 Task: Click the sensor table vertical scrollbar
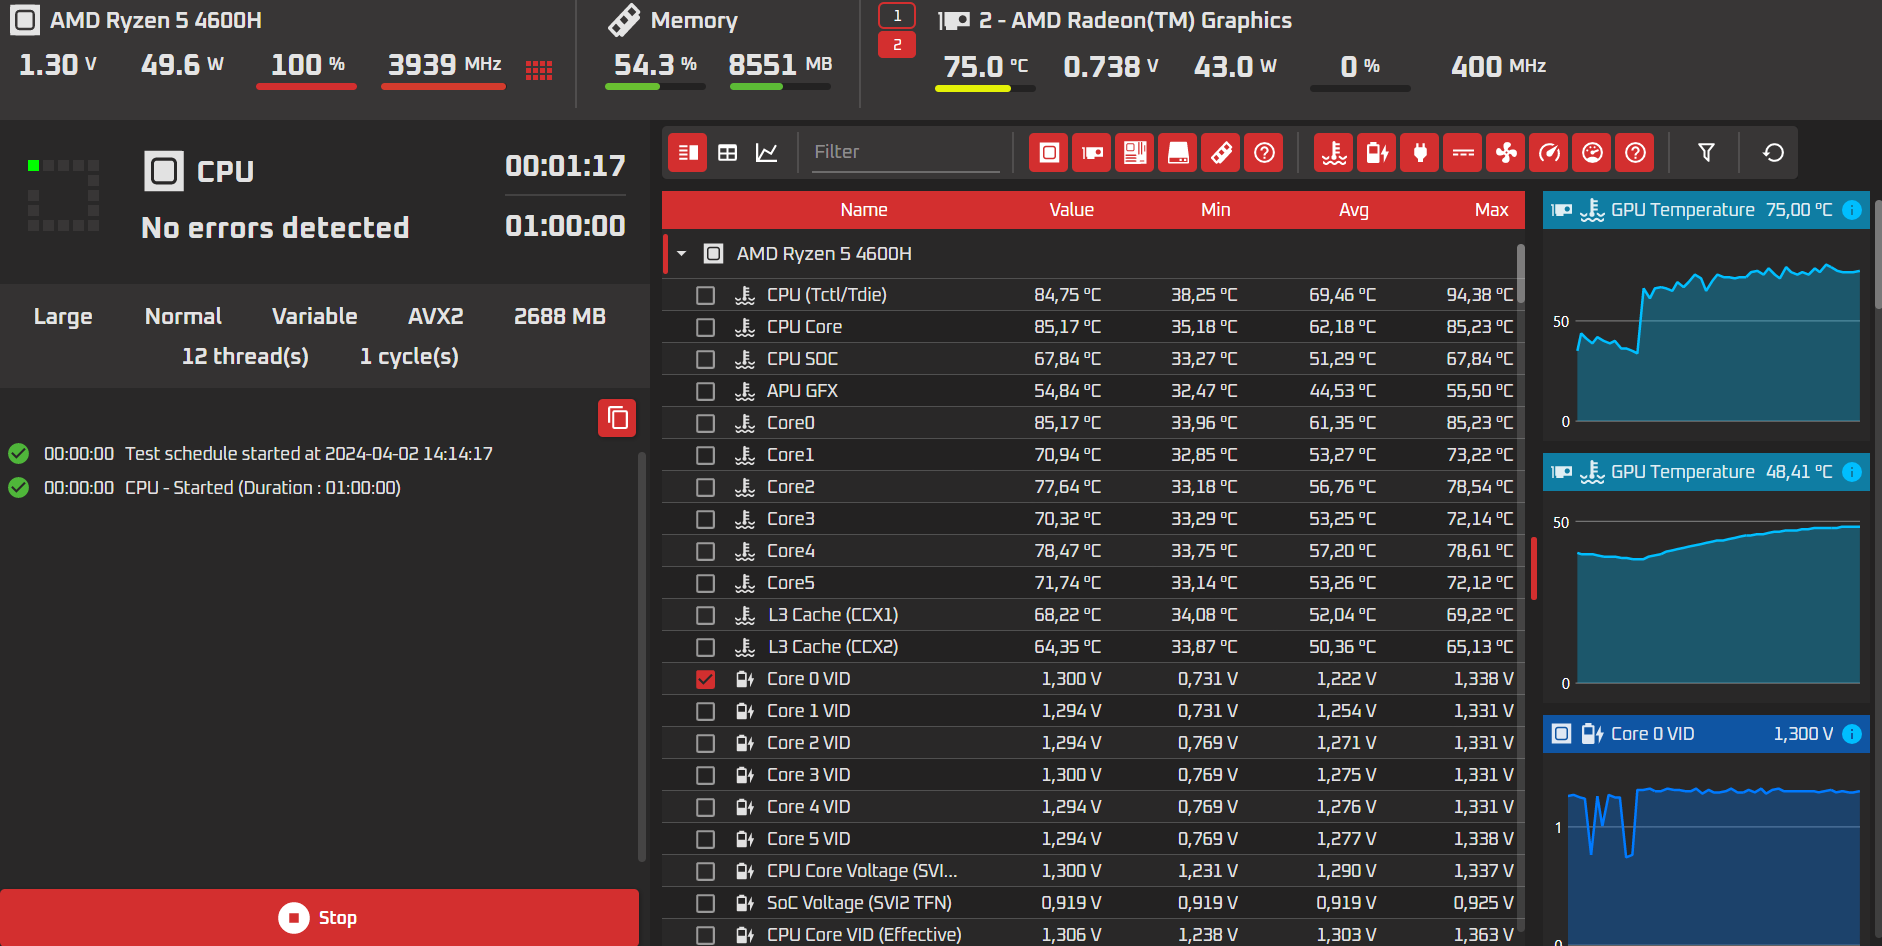coord(1520,273)
